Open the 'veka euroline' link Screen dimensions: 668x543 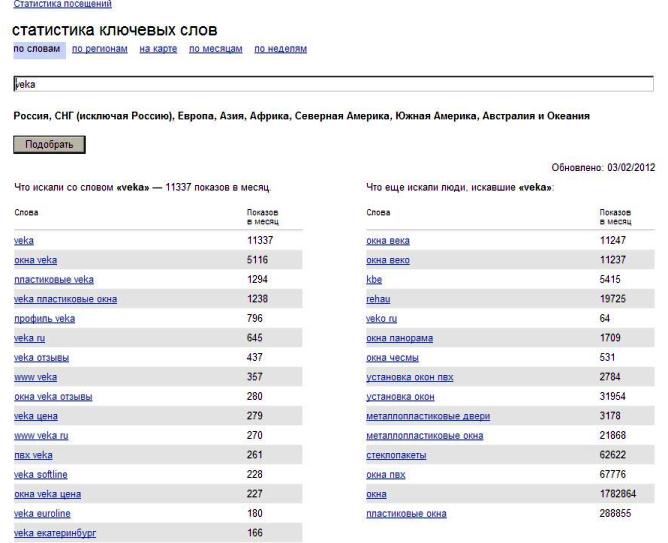[42, 514]
